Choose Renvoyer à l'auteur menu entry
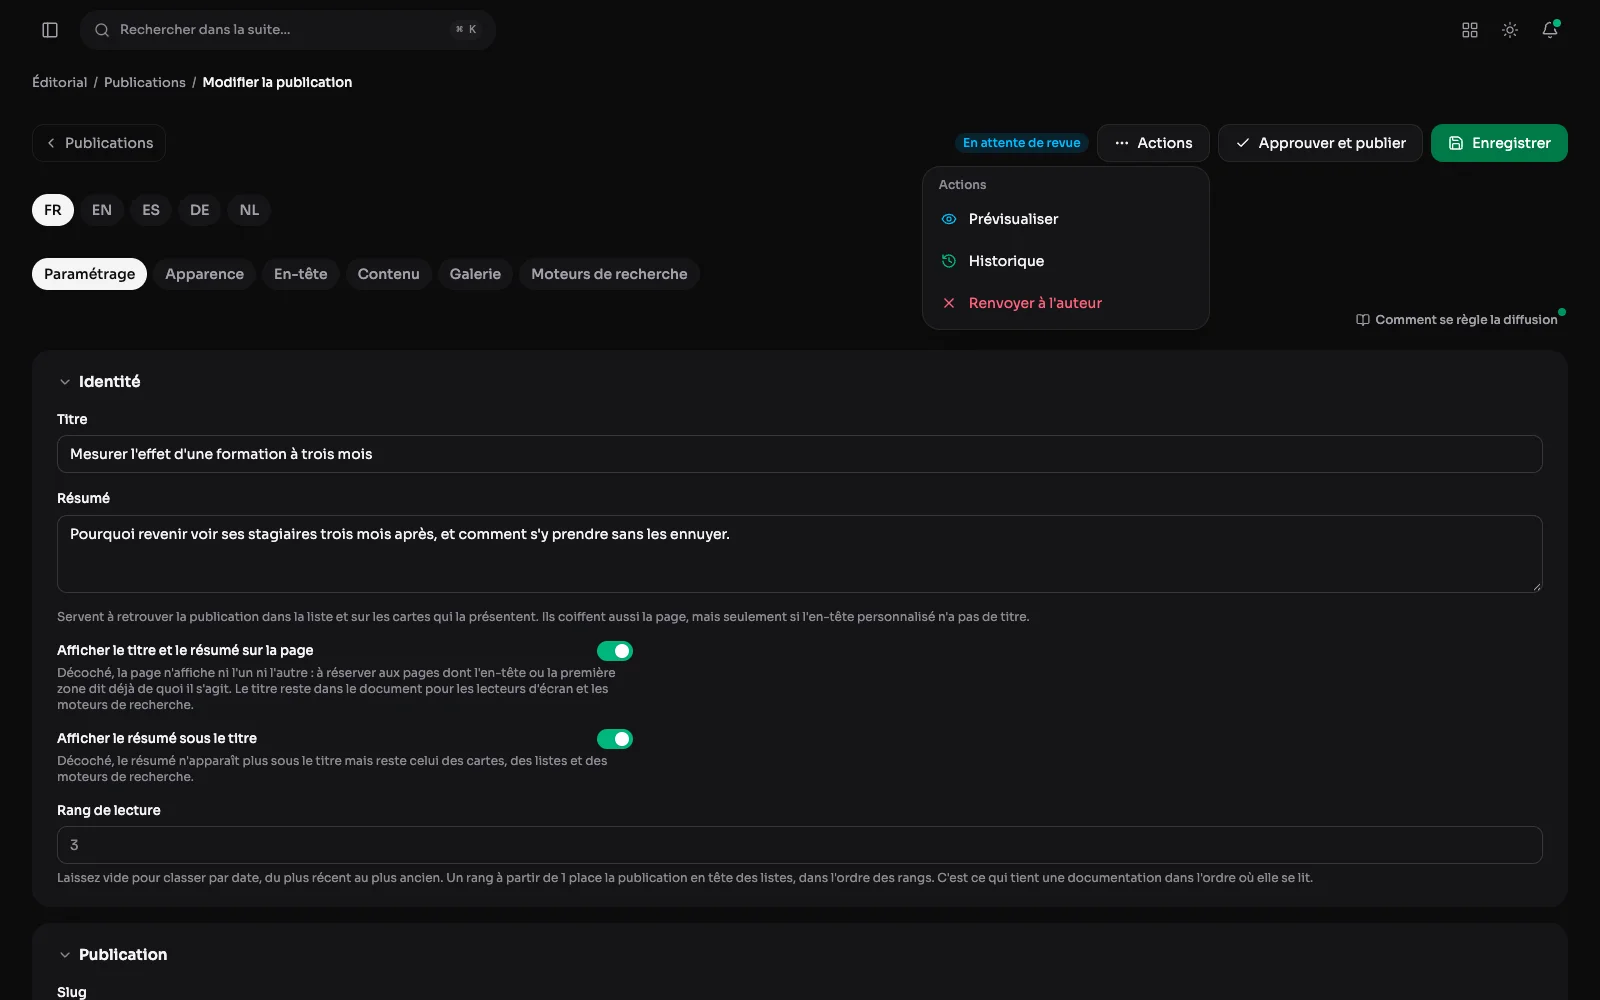This screenshot has width=1600, height=1000. 1066,303
